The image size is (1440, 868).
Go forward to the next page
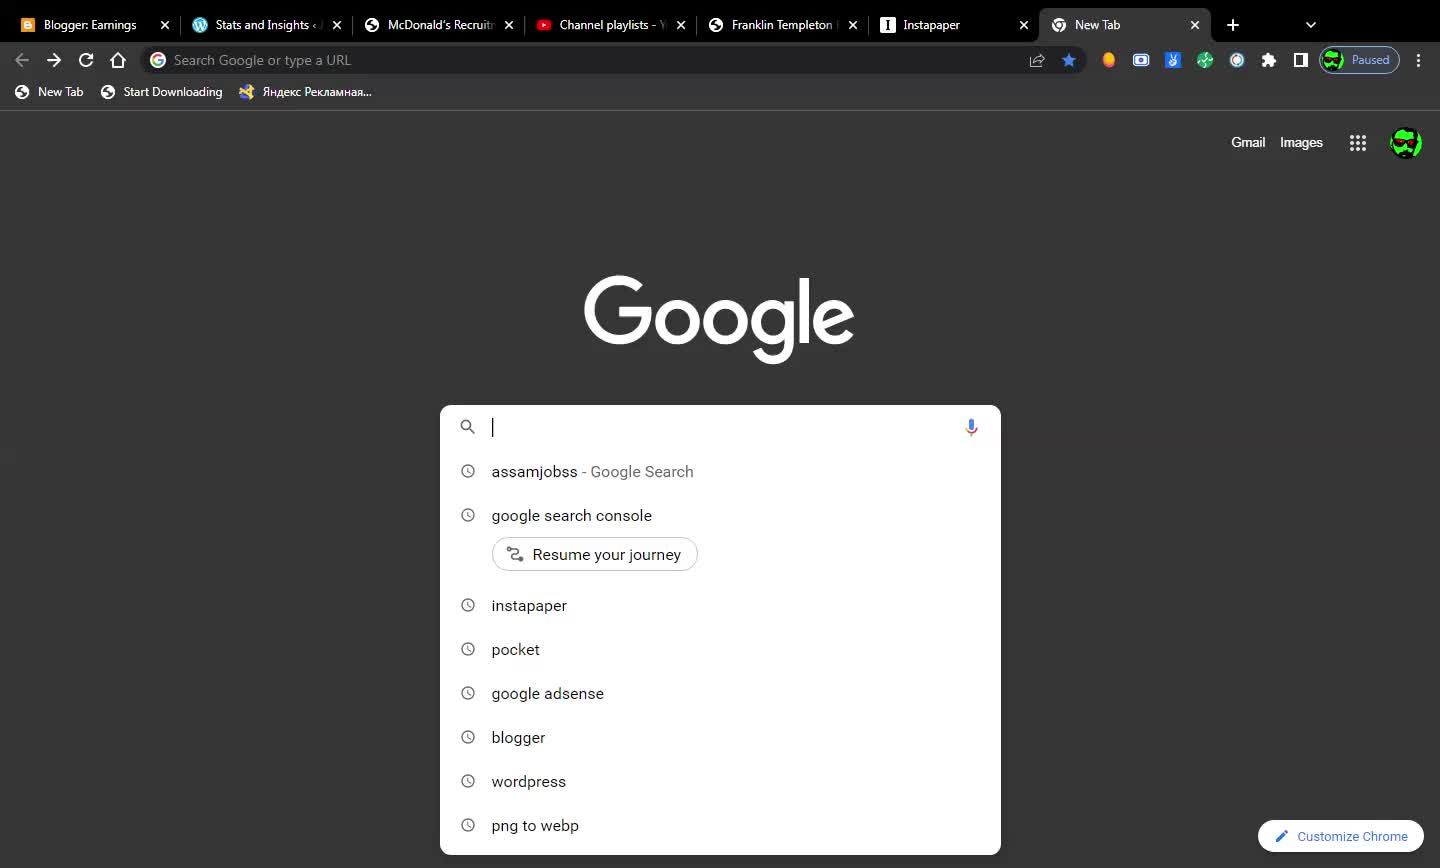click(x=54, y=60)
